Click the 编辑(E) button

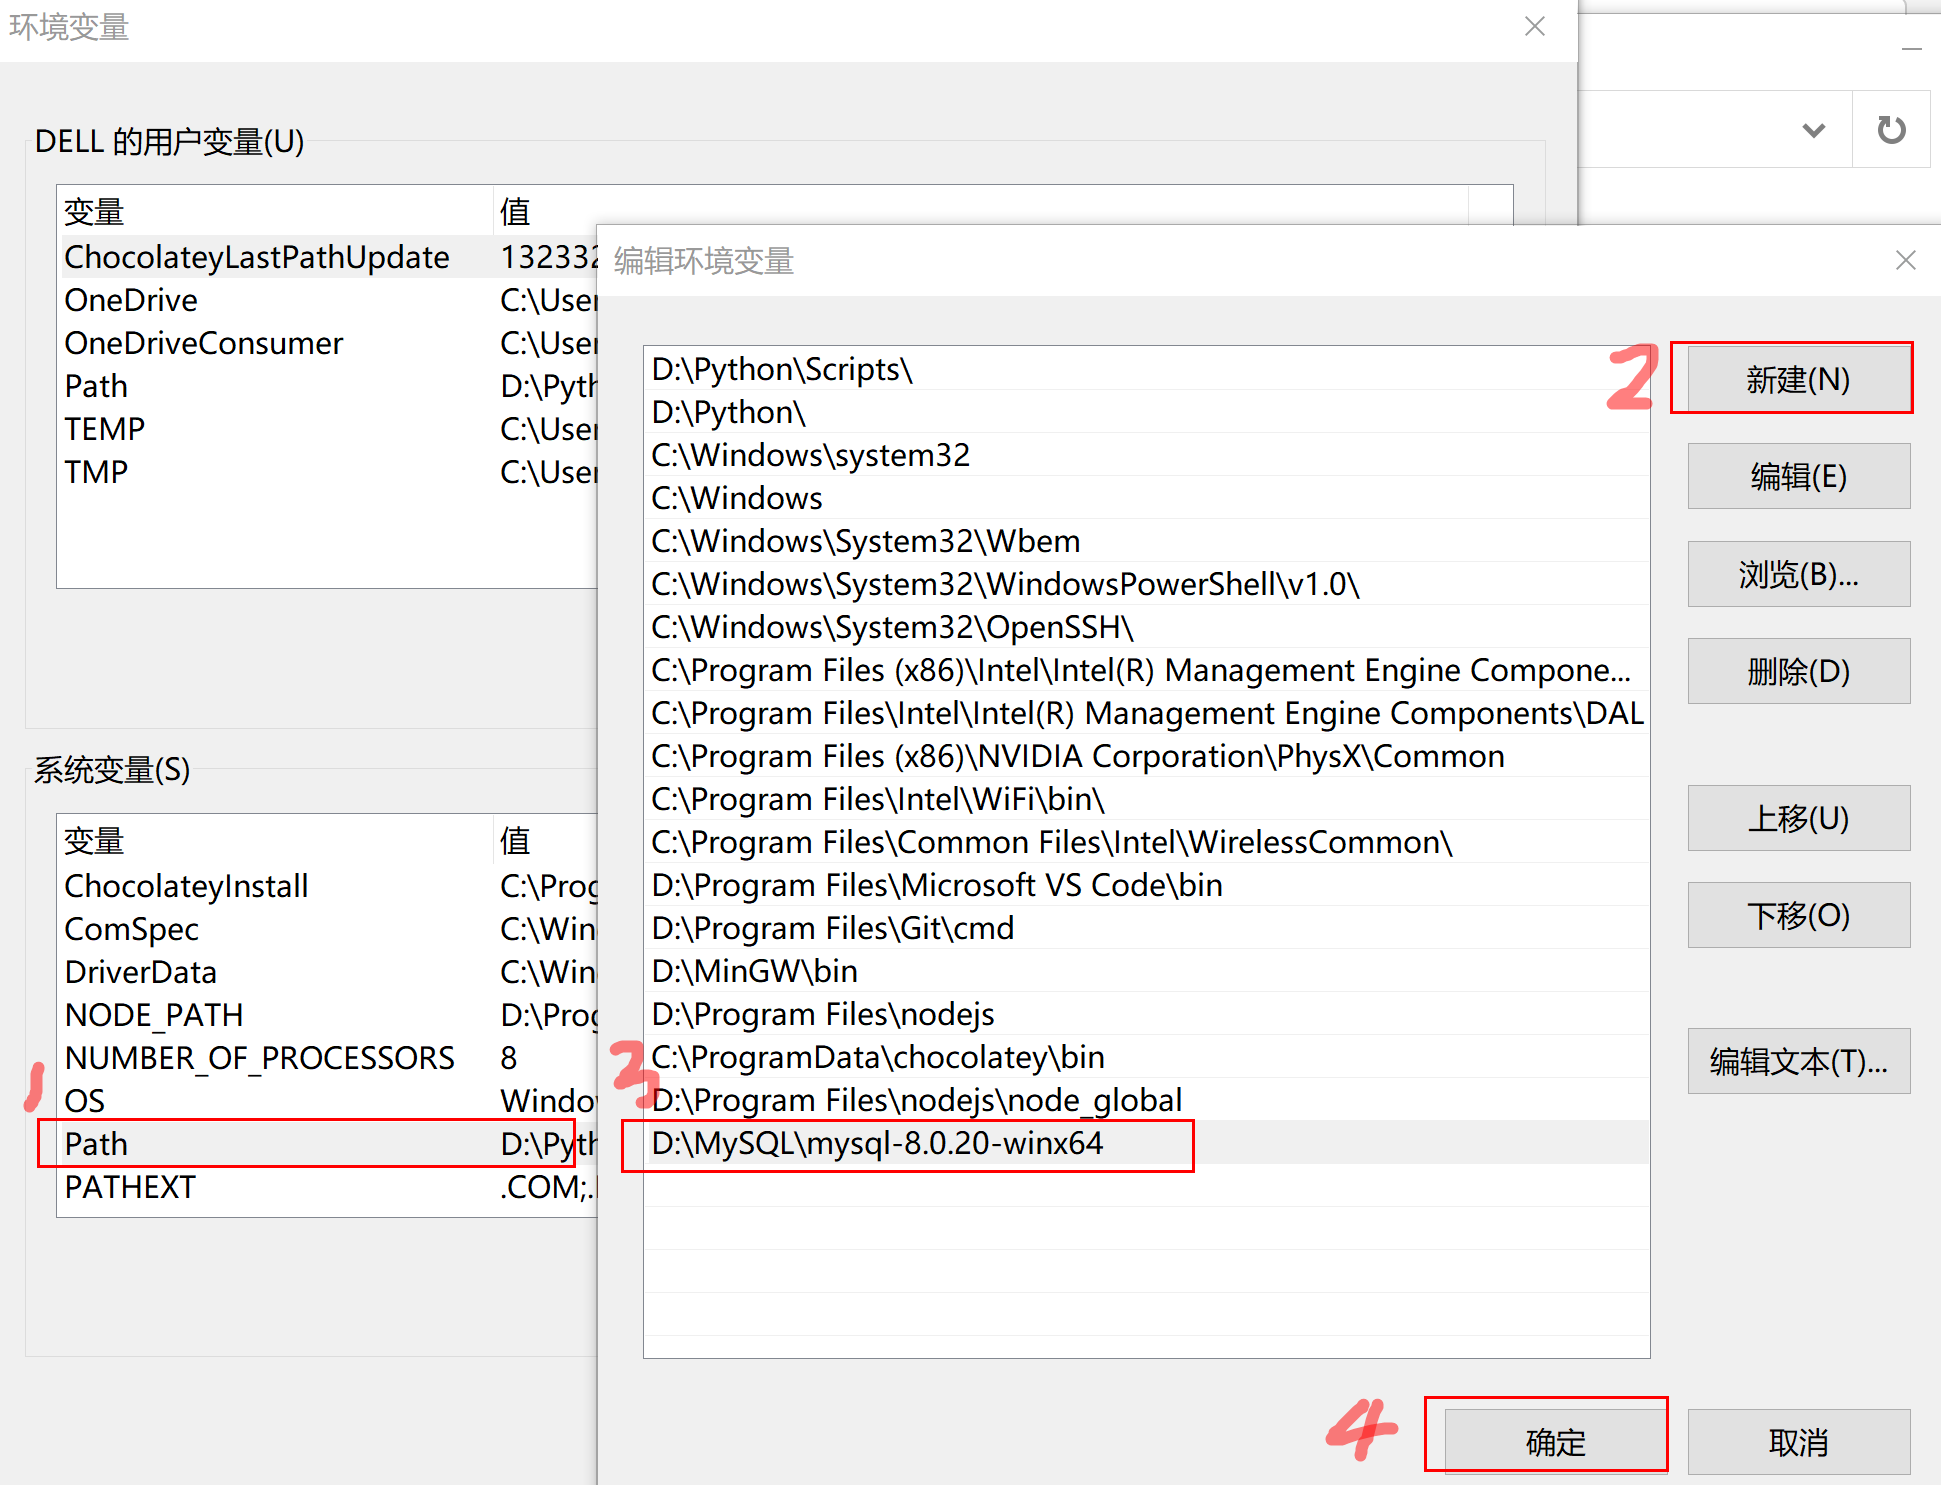click(x=1797, y=477)
